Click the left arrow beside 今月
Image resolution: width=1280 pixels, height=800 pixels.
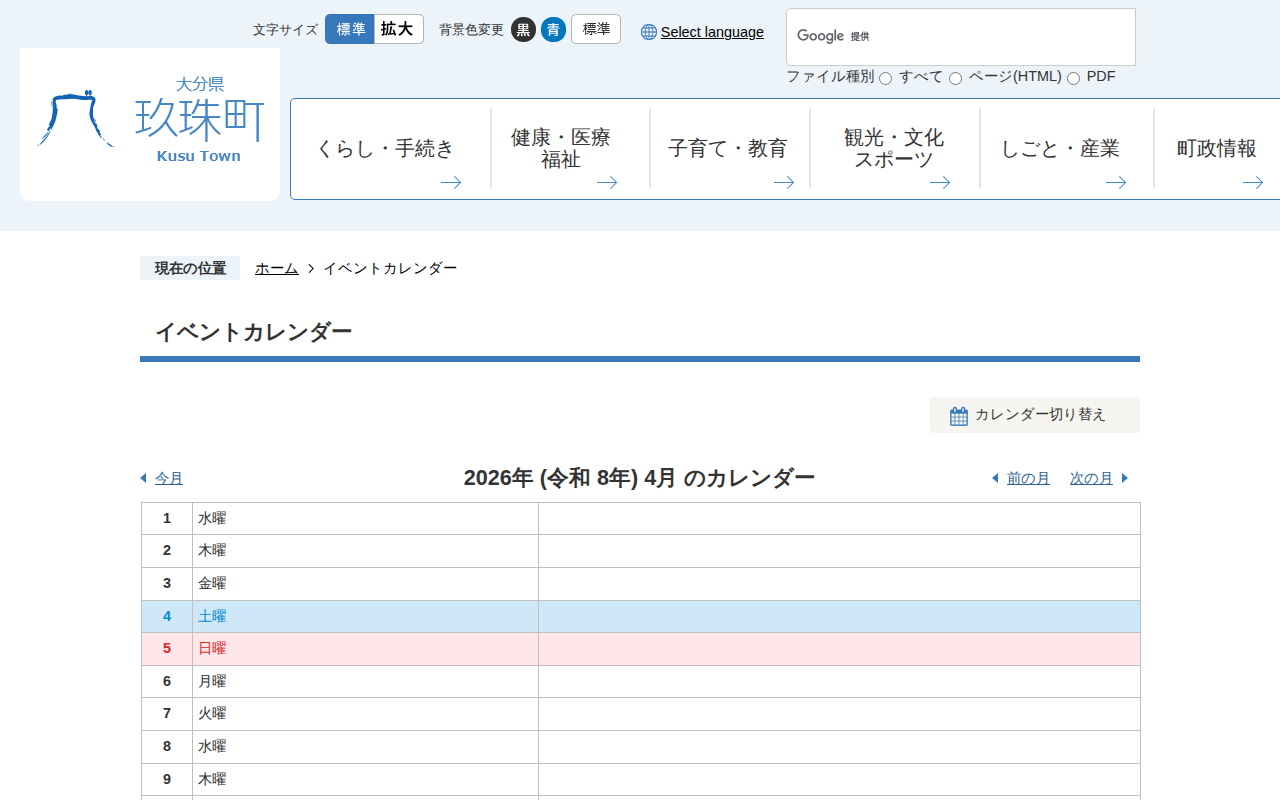pyautogui.click(x=143, y=478)
